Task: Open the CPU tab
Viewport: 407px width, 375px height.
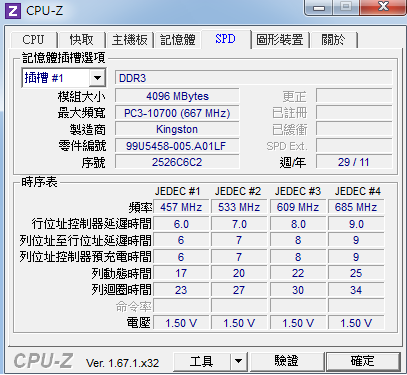Action: pyautogui.click(x=34, y=40)
